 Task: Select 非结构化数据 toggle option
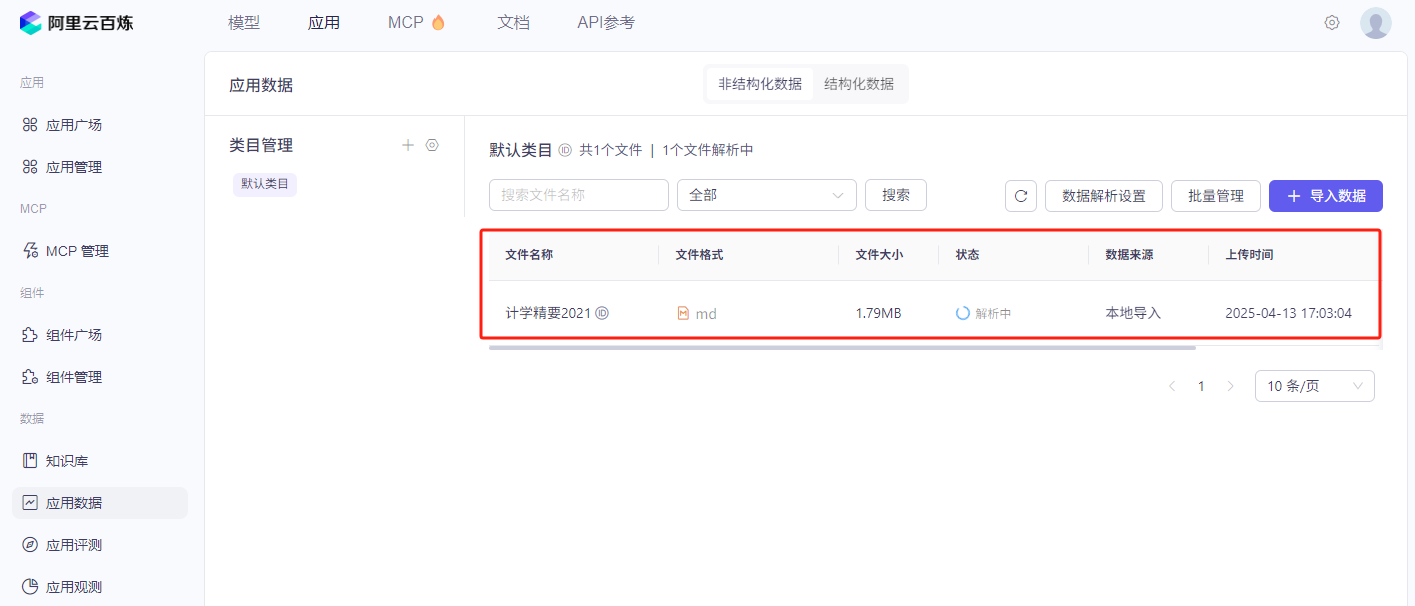(760, 84)
